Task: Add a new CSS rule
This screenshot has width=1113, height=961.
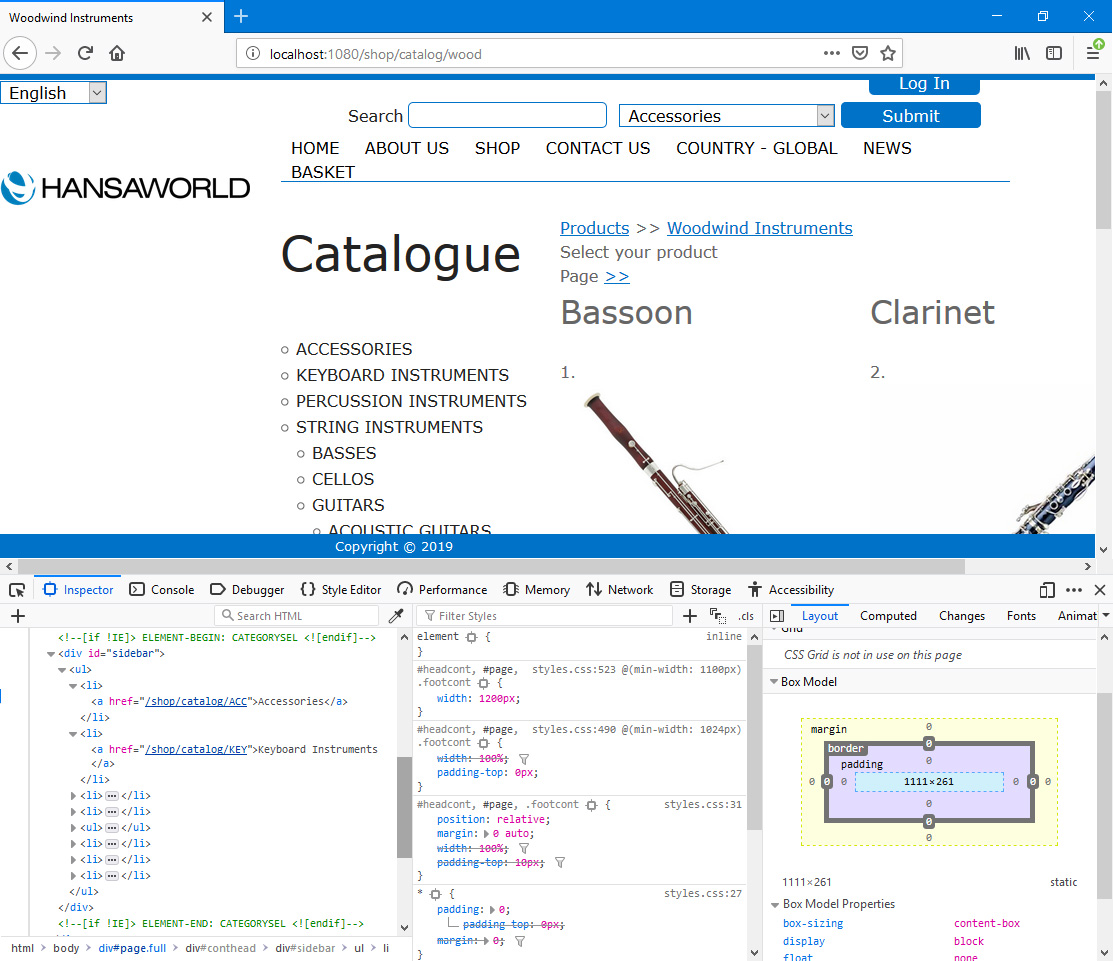Action: tap(690, 616)
